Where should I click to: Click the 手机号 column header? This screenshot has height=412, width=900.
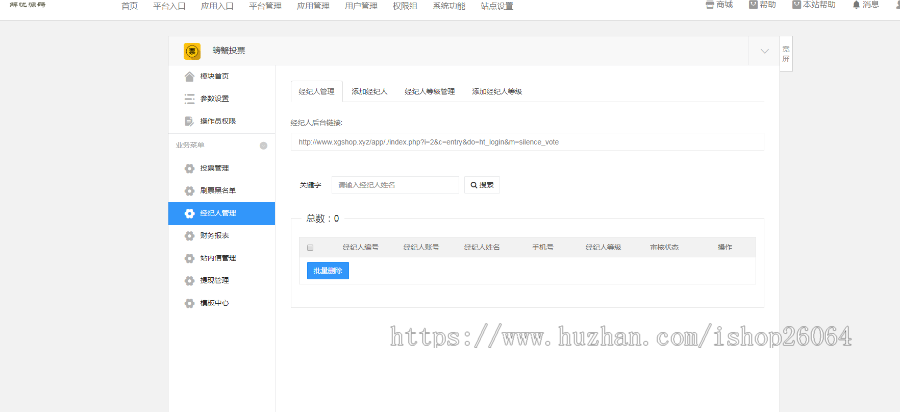[542, 247]
